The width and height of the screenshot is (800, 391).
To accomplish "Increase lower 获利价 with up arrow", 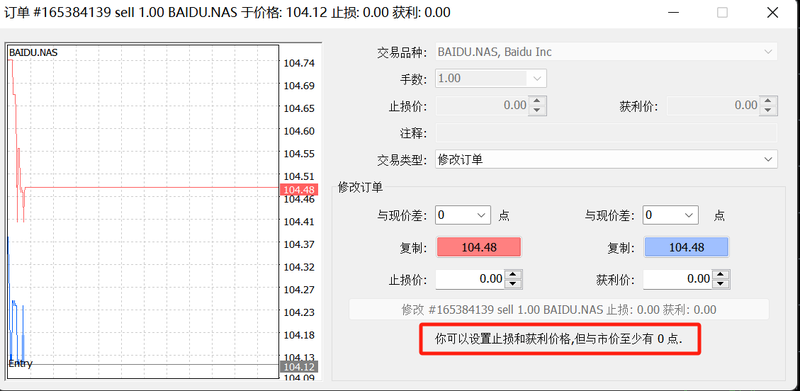I will pos(720,275).
